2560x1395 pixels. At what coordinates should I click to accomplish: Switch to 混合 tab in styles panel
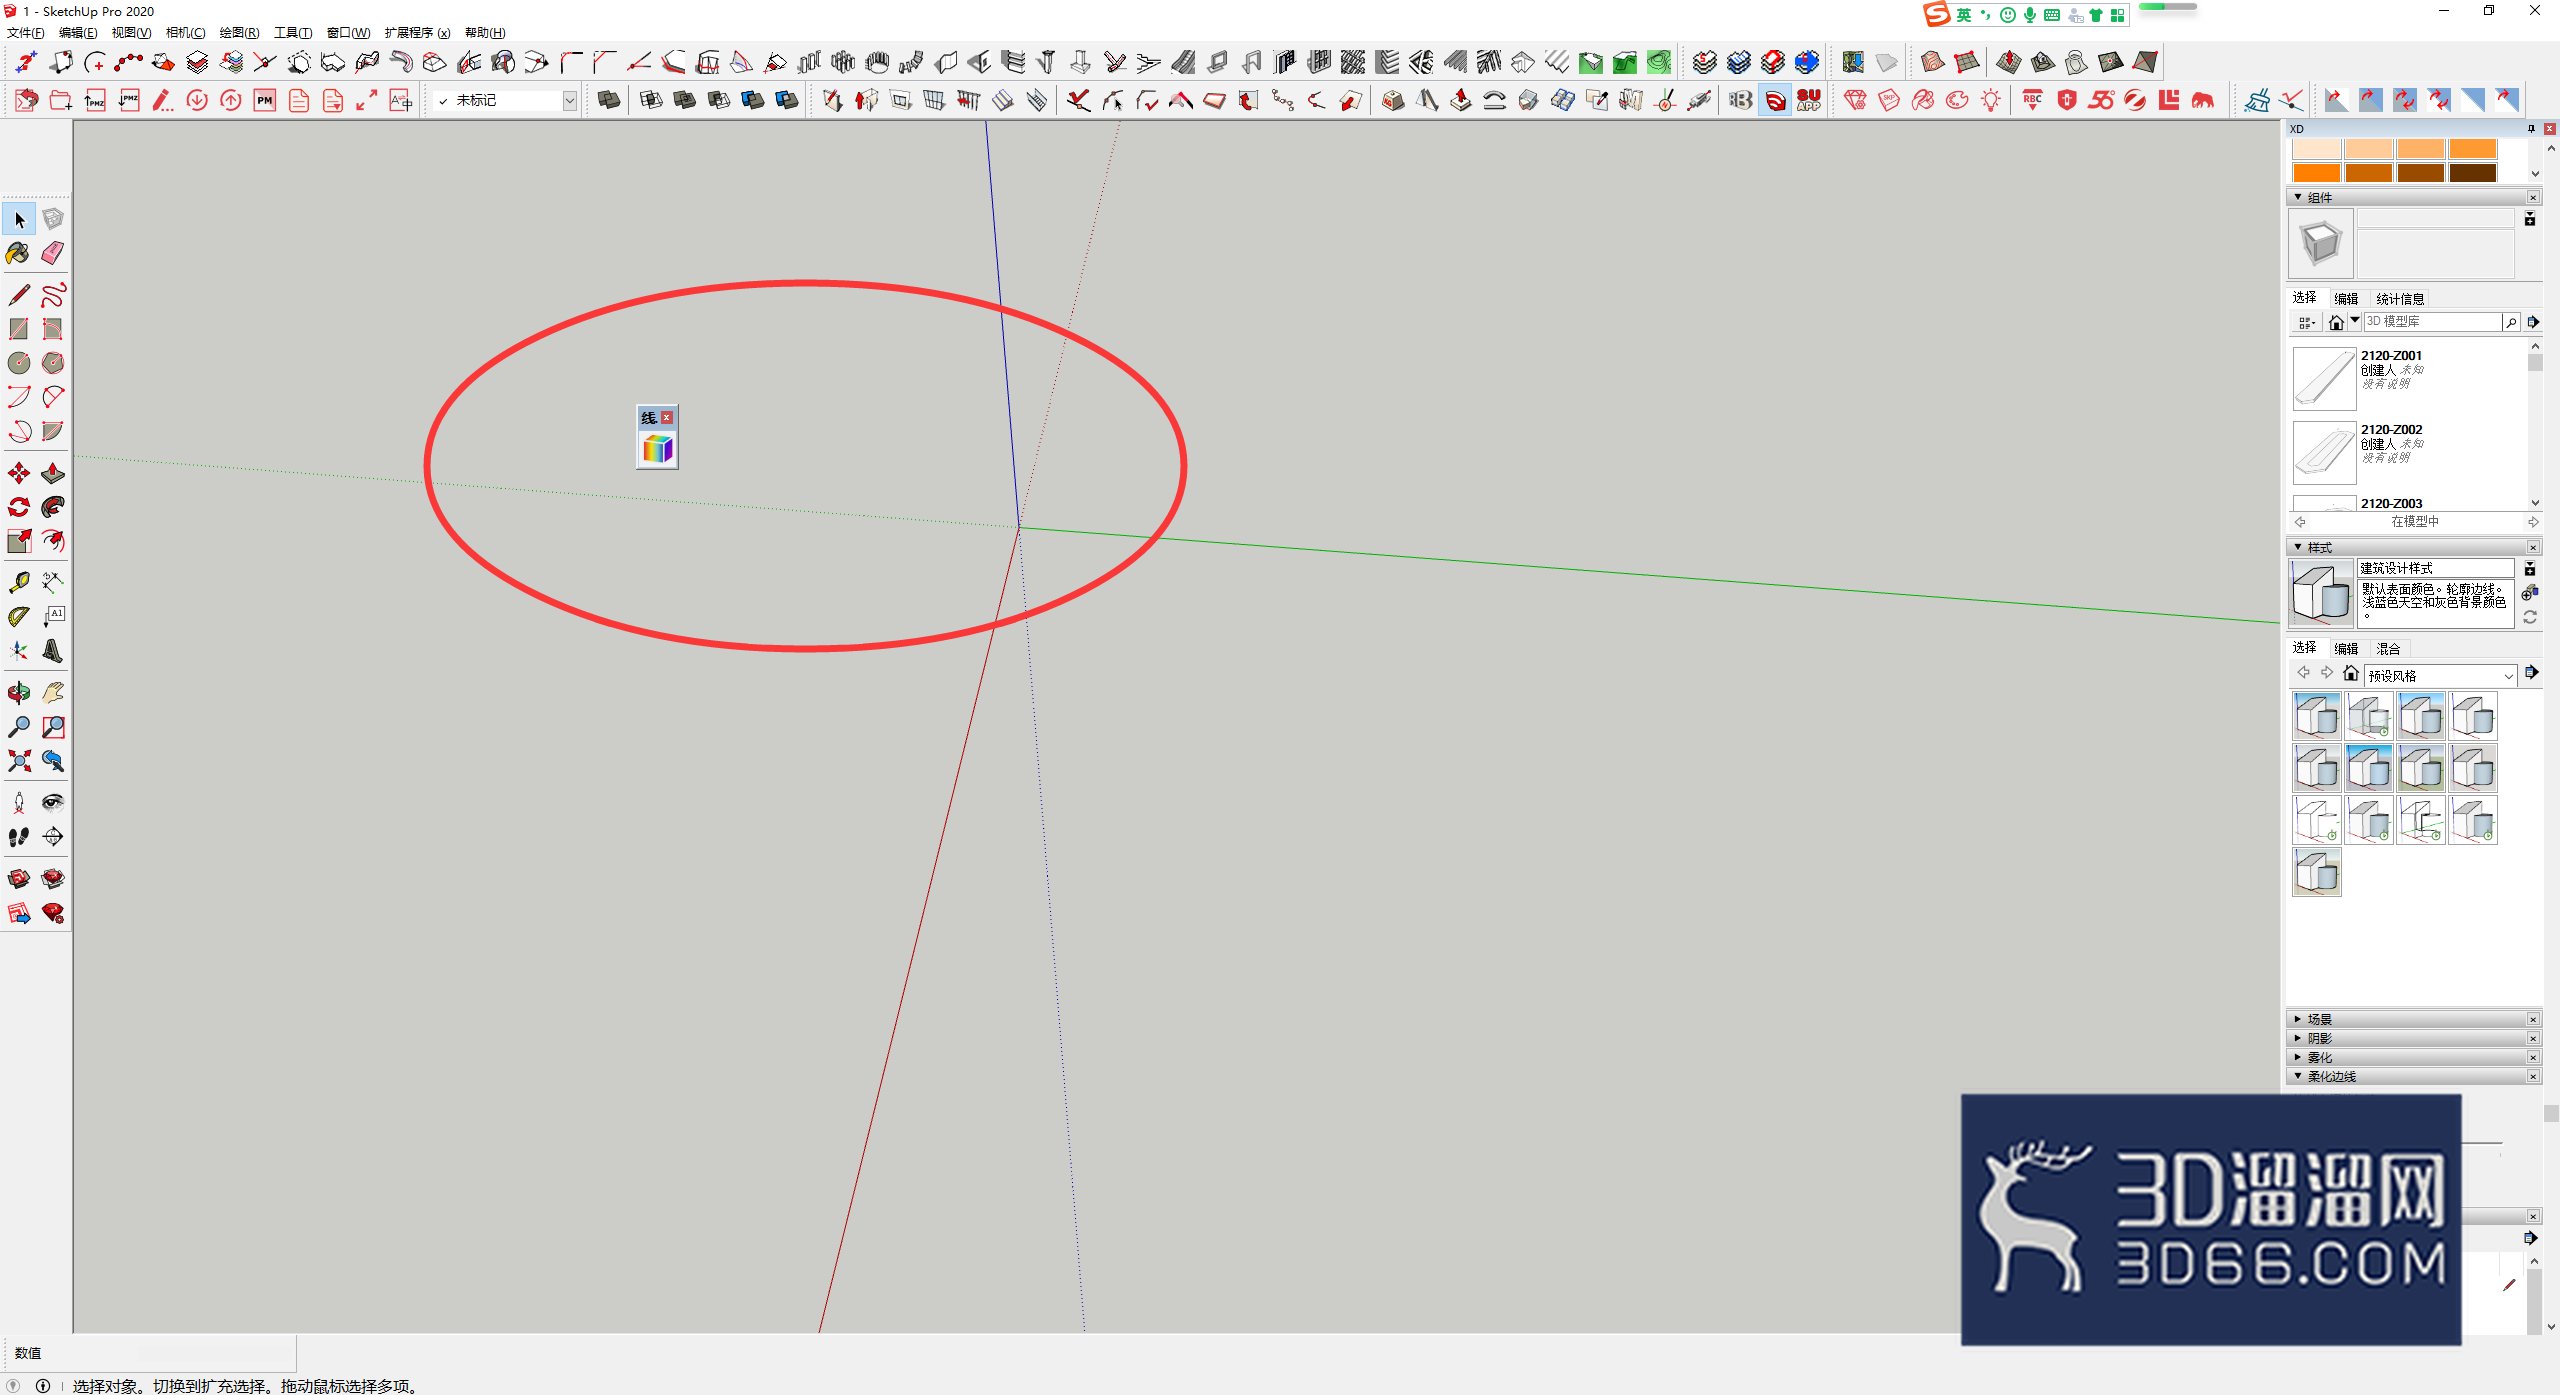coord(2388,648)
